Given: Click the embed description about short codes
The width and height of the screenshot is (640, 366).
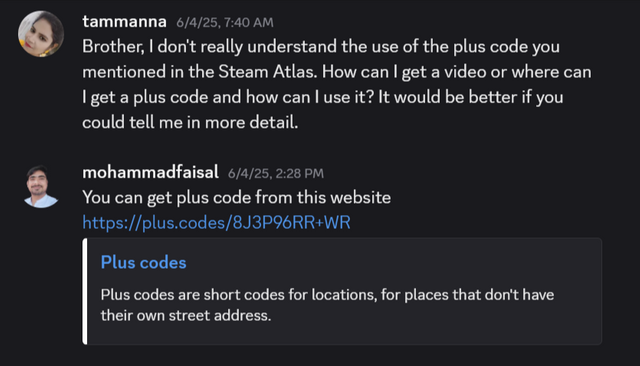Looking at the screenshot, I should pyautogui.click(x=327, y=305).
